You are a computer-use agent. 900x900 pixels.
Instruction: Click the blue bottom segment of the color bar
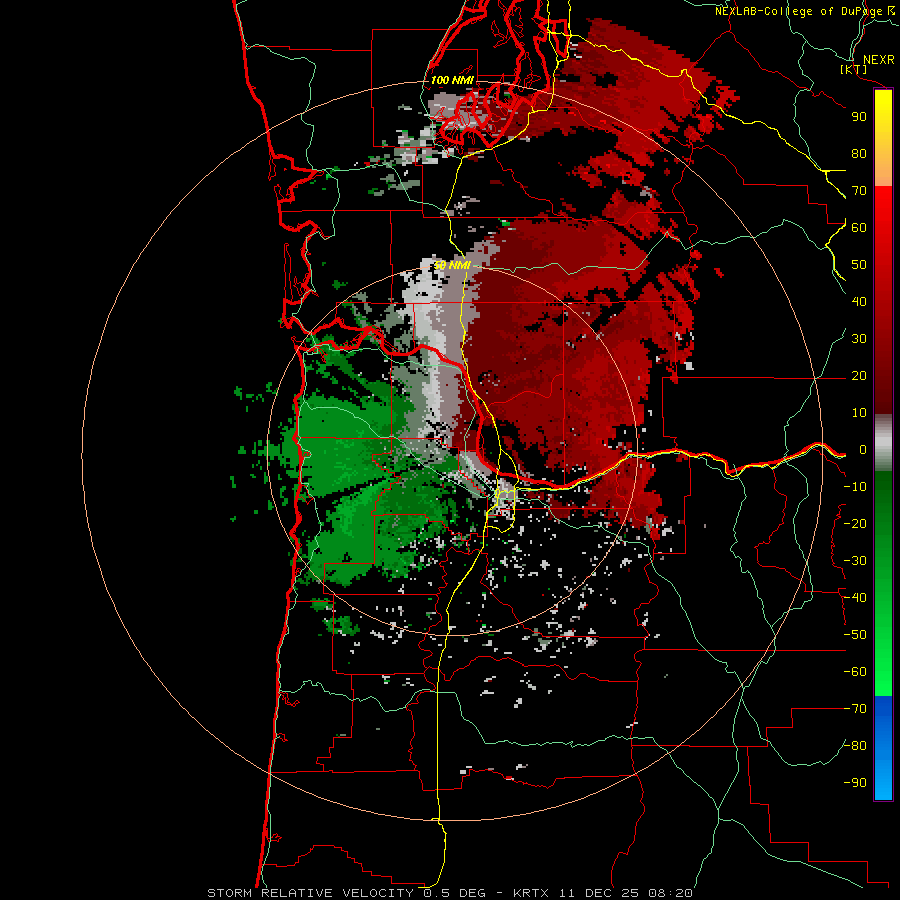[883, 748]
